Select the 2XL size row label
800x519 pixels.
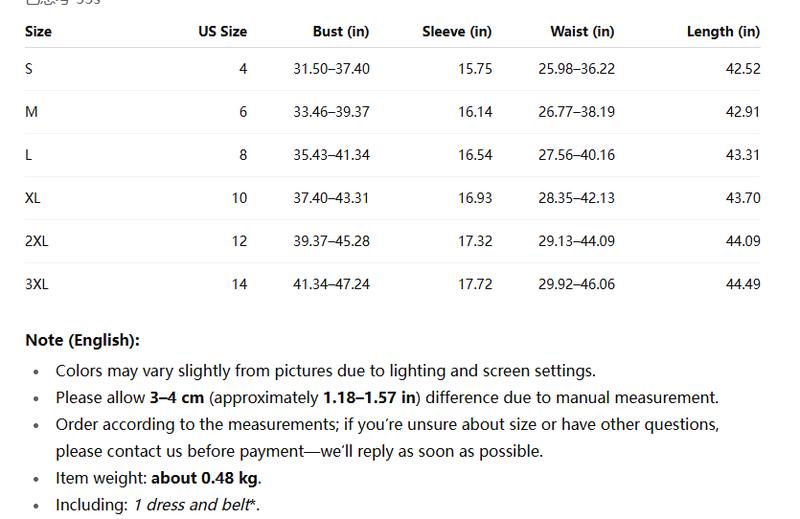pyautogui.click(x=37, y=241)
